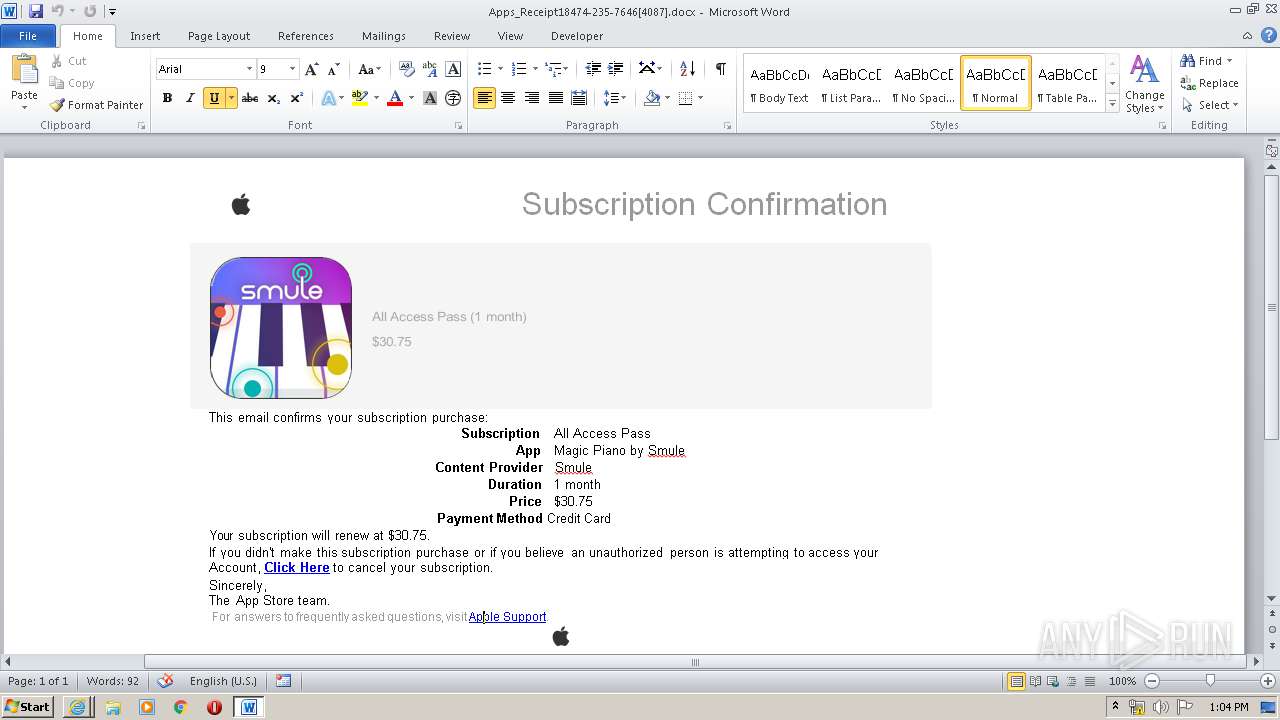
Task: Apply the Body Text style
Action: click(779, 83)
